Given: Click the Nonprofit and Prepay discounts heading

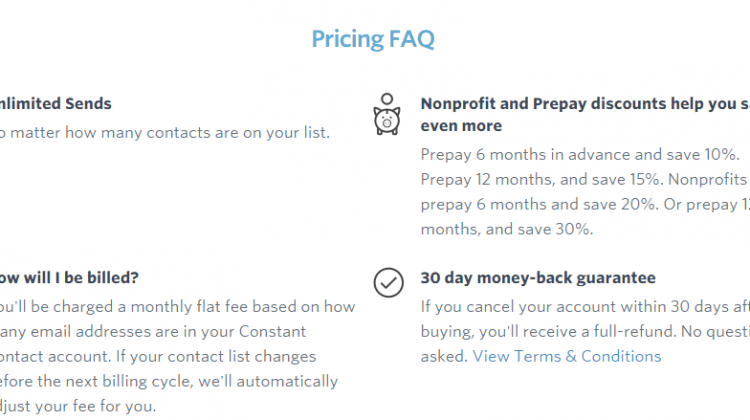Looking at the screenshot, I should 585,103.
